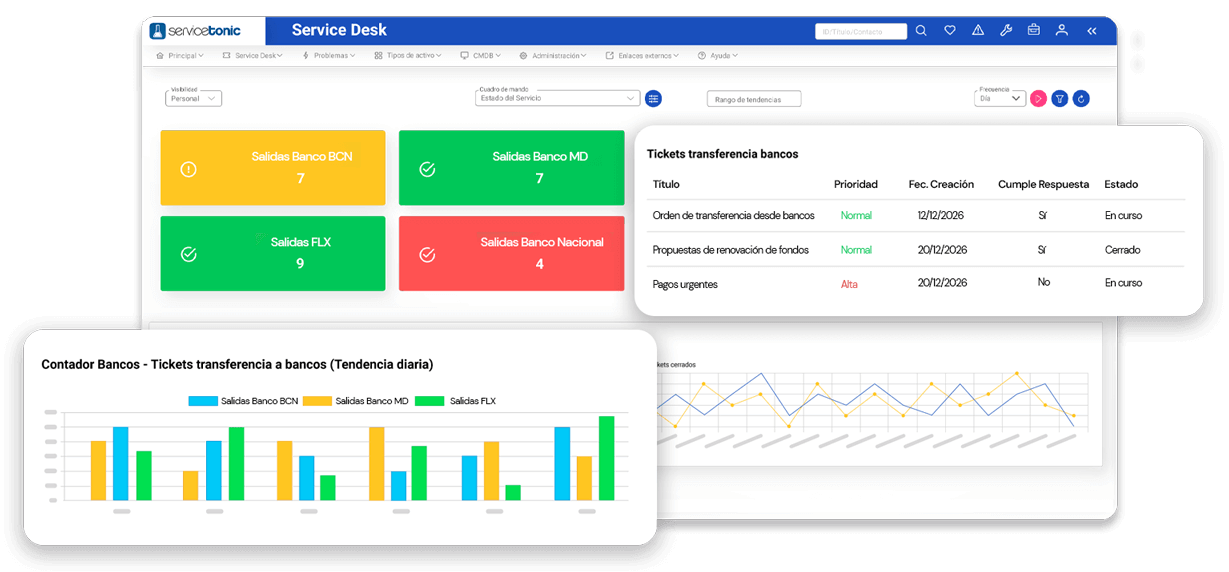Open the Enlaces externos menu
The height and width of the screenshot is (572, 1229).
642,56
